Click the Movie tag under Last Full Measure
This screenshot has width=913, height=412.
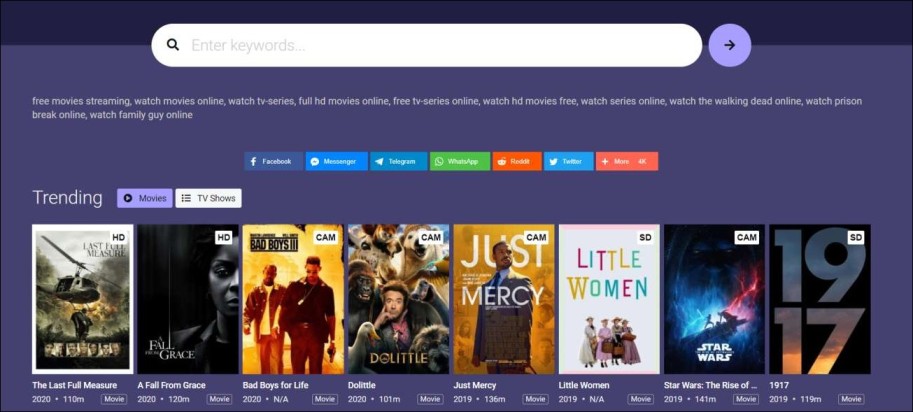[114, 399]
